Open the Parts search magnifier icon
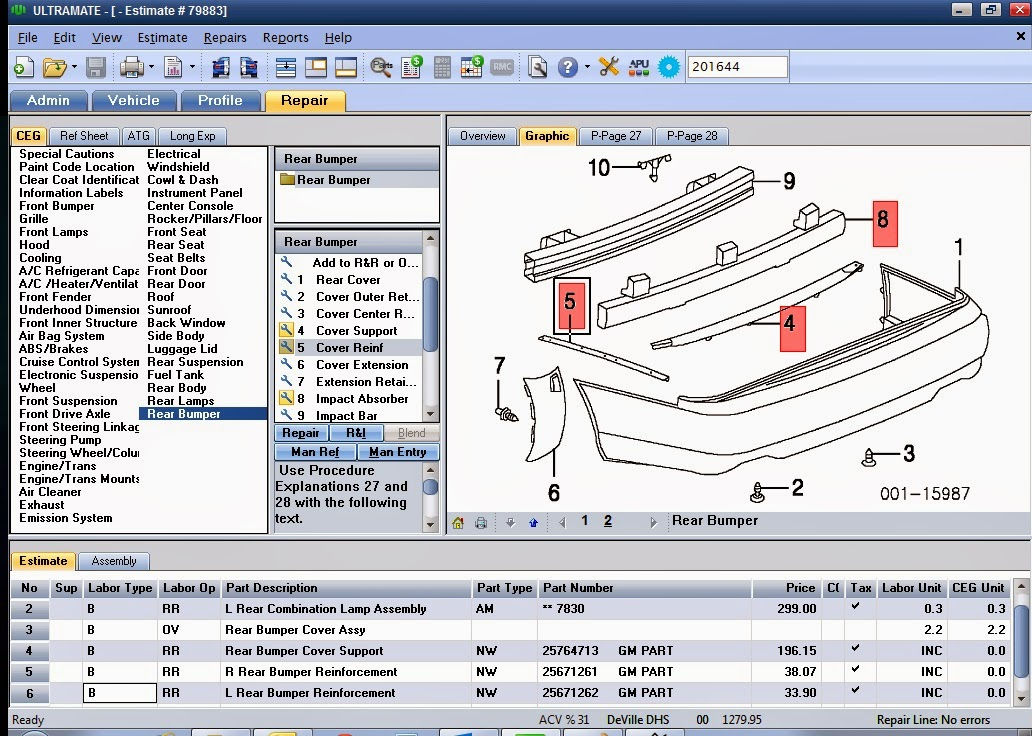1032x736 pixels. pyautogui.click(x=380, y=67)
